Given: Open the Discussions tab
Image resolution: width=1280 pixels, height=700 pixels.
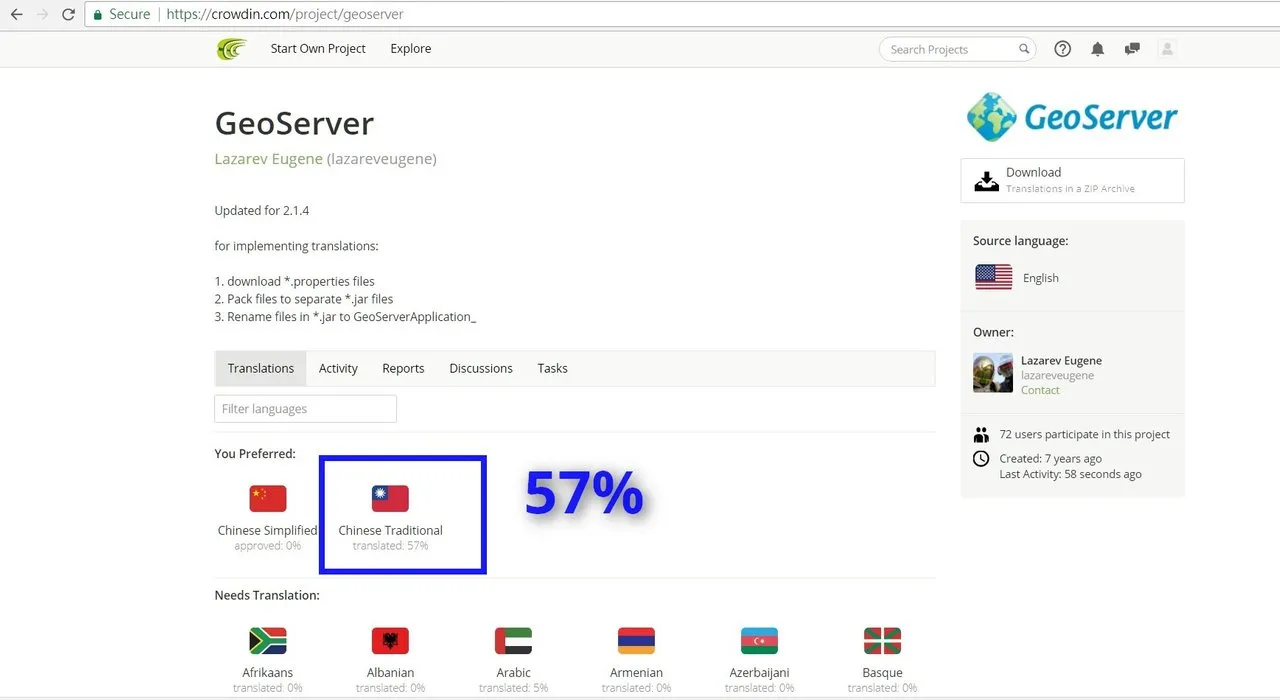Looking at the screenshot, I should point(481,368).
